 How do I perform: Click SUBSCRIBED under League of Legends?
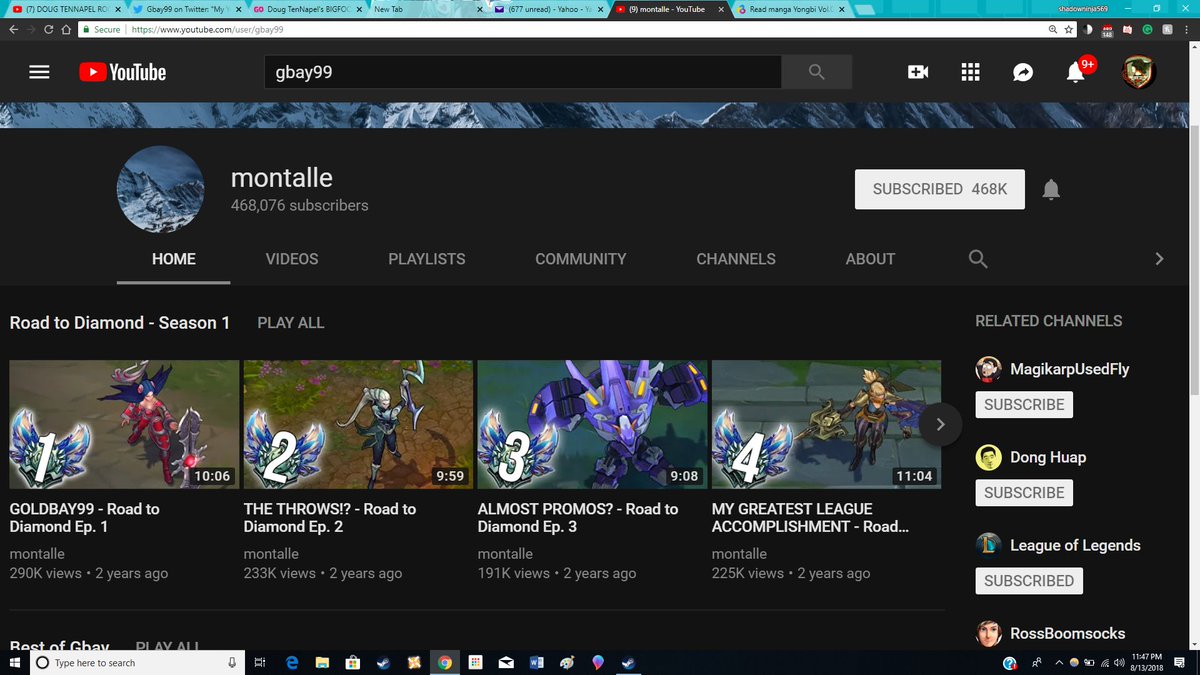1029,581
